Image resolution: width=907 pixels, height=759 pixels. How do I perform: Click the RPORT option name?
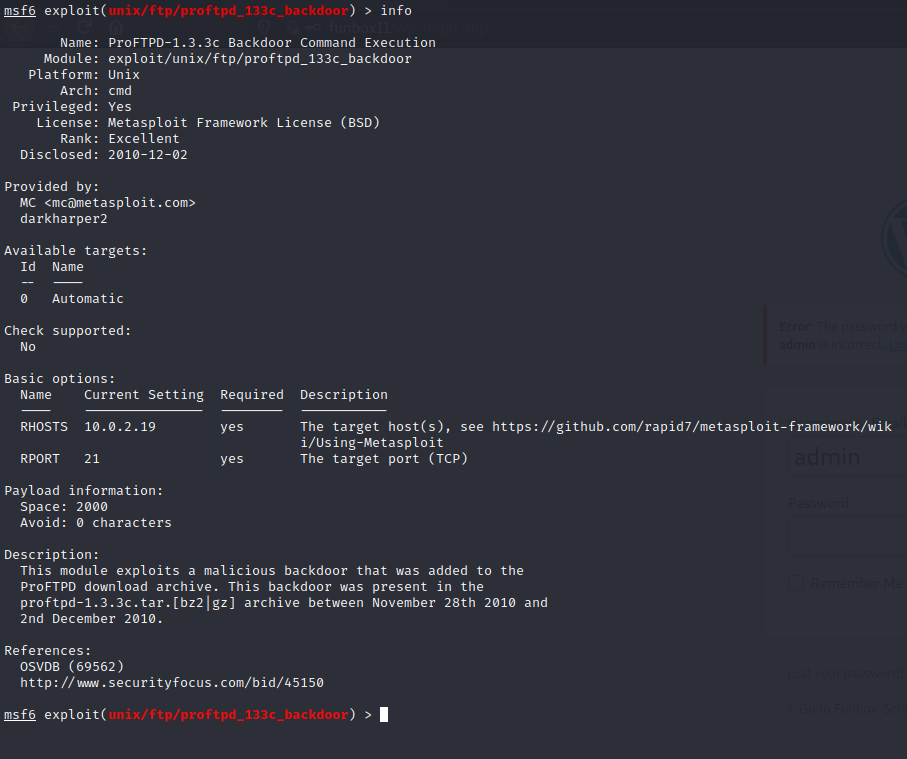tap(40, 459)
